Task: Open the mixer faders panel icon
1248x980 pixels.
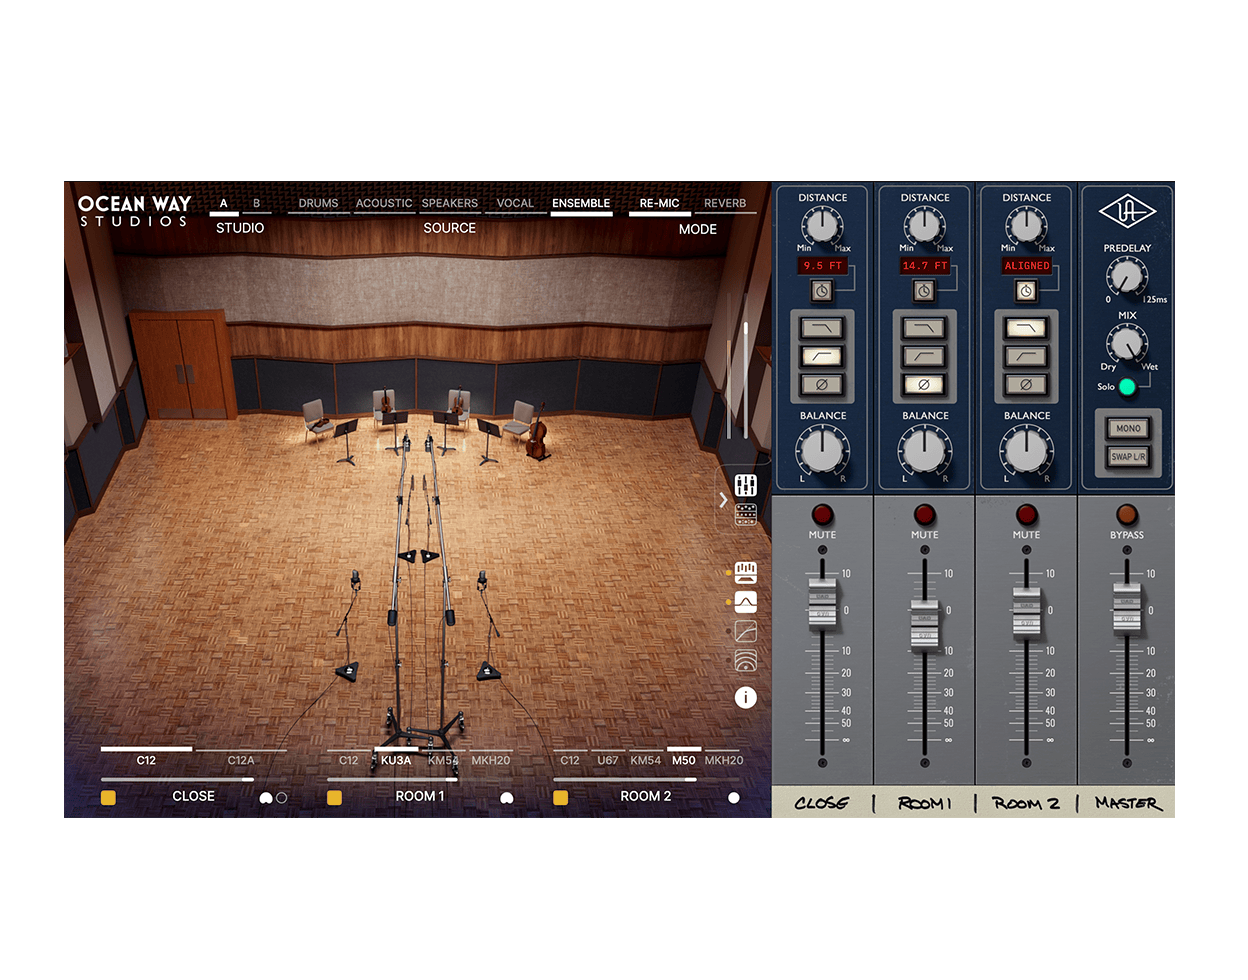Action: (x=744, y=485)
